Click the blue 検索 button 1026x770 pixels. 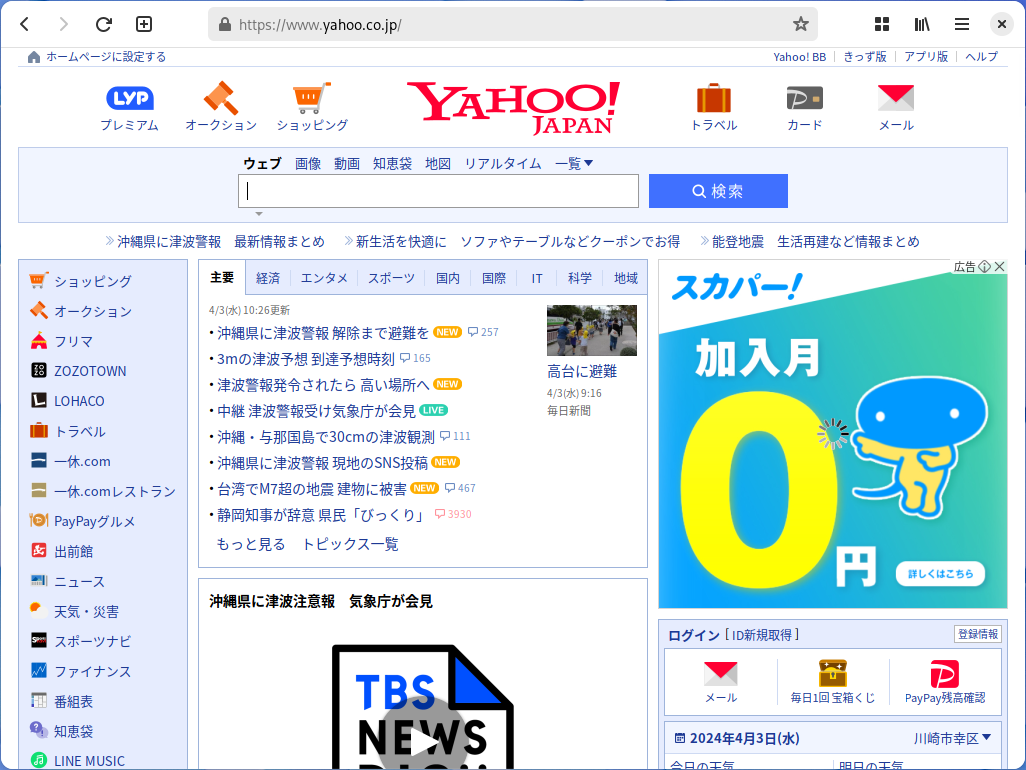click(718, 191)
